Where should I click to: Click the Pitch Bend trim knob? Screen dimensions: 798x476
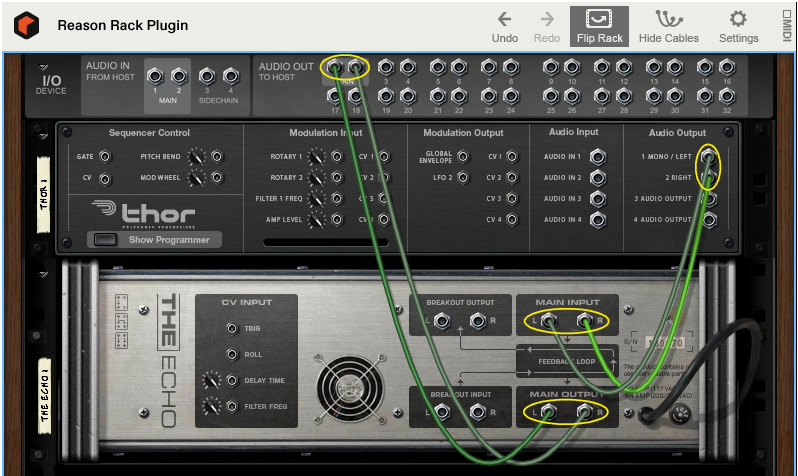pos(196,157)
